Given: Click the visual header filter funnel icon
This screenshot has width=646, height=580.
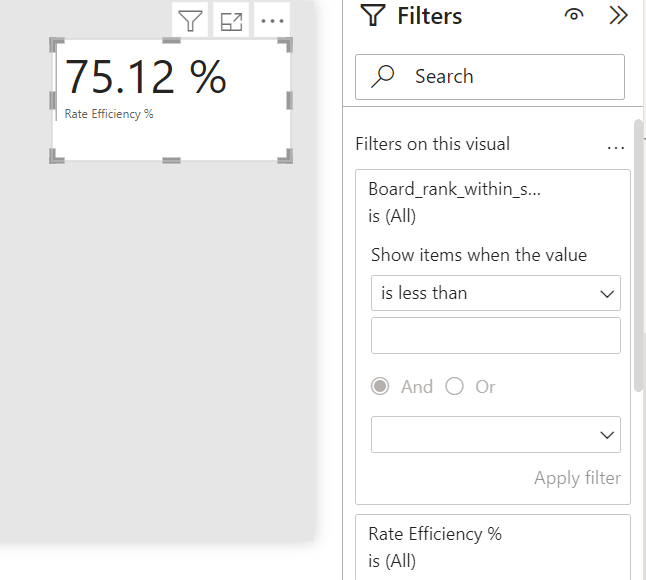Looking at the screenshot, I should (190, 21).
